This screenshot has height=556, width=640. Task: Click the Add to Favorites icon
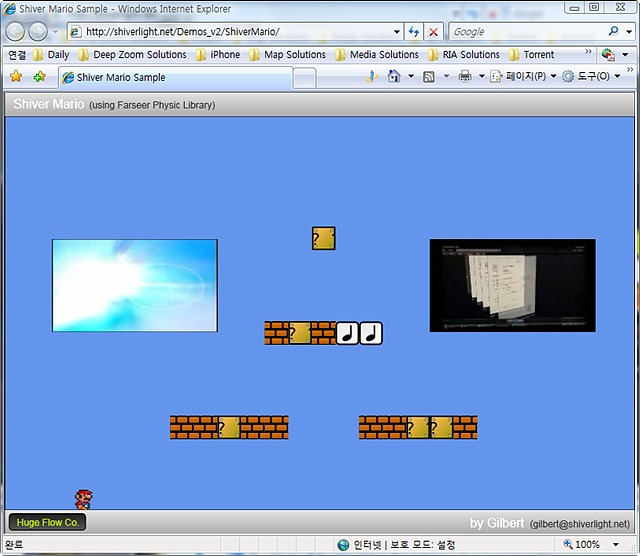coord(40,76)
